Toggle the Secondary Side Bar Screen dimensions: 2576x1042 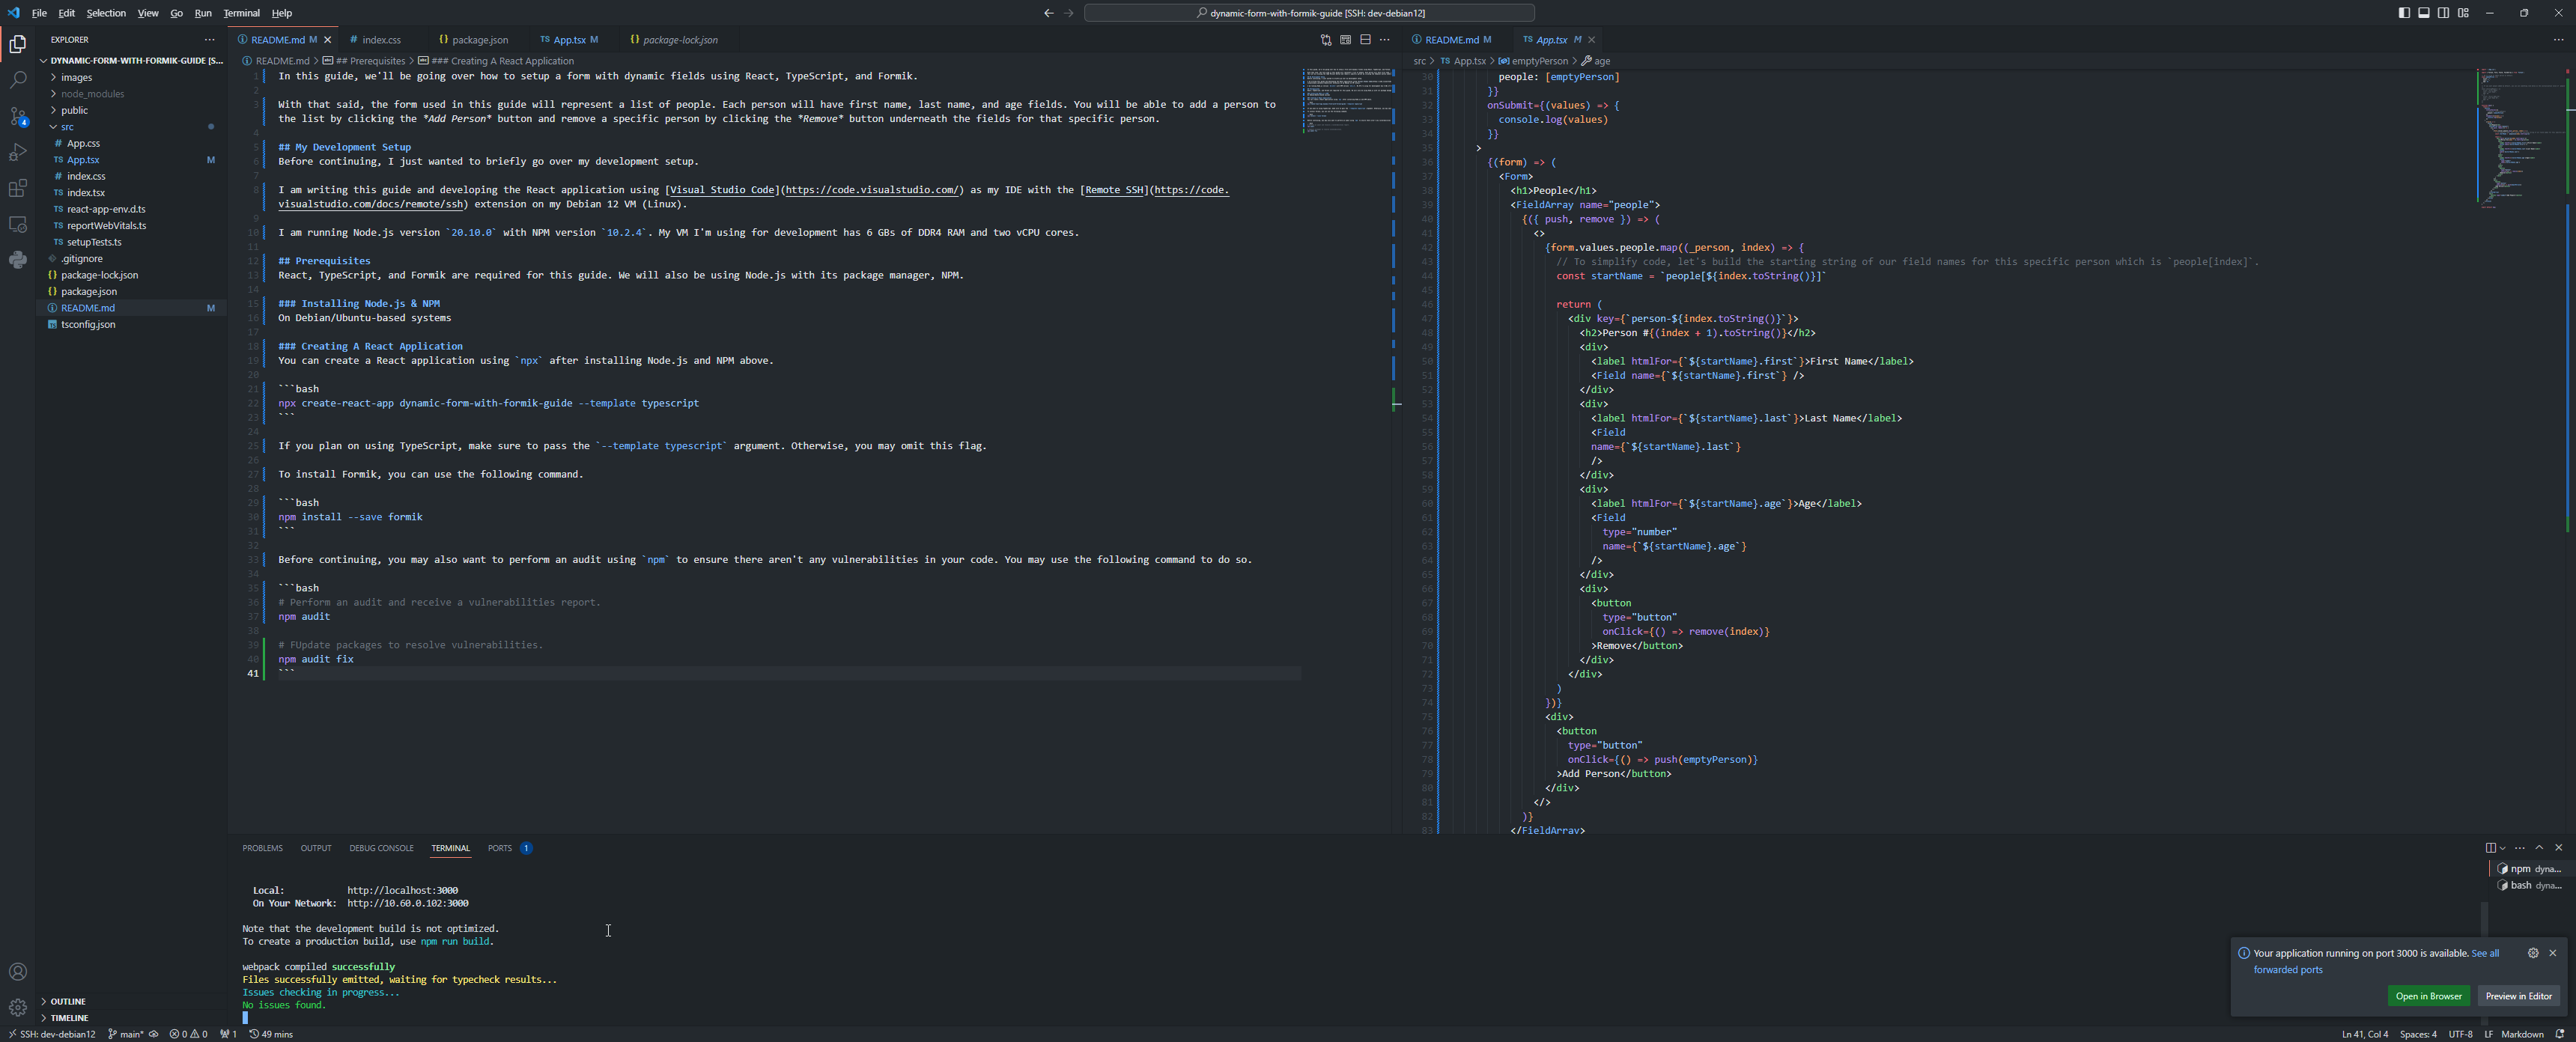click(x=2444, y=13)
